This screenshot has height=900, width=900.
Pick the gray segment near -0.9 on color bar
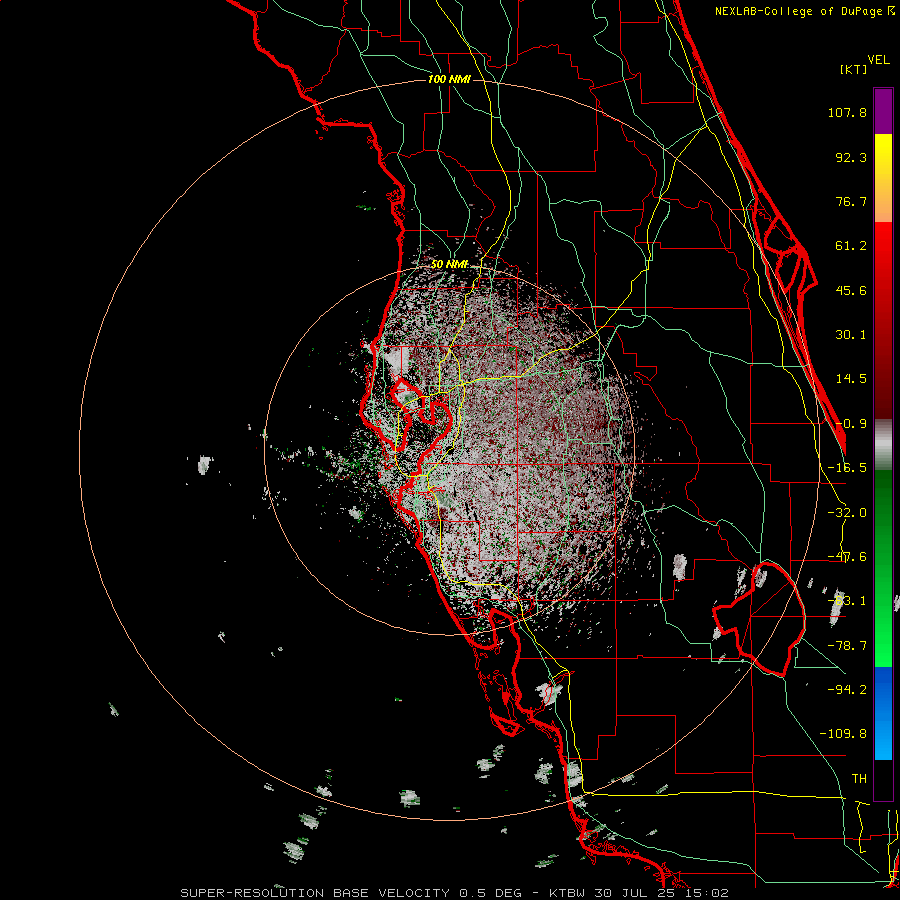[x=883, y=445]
